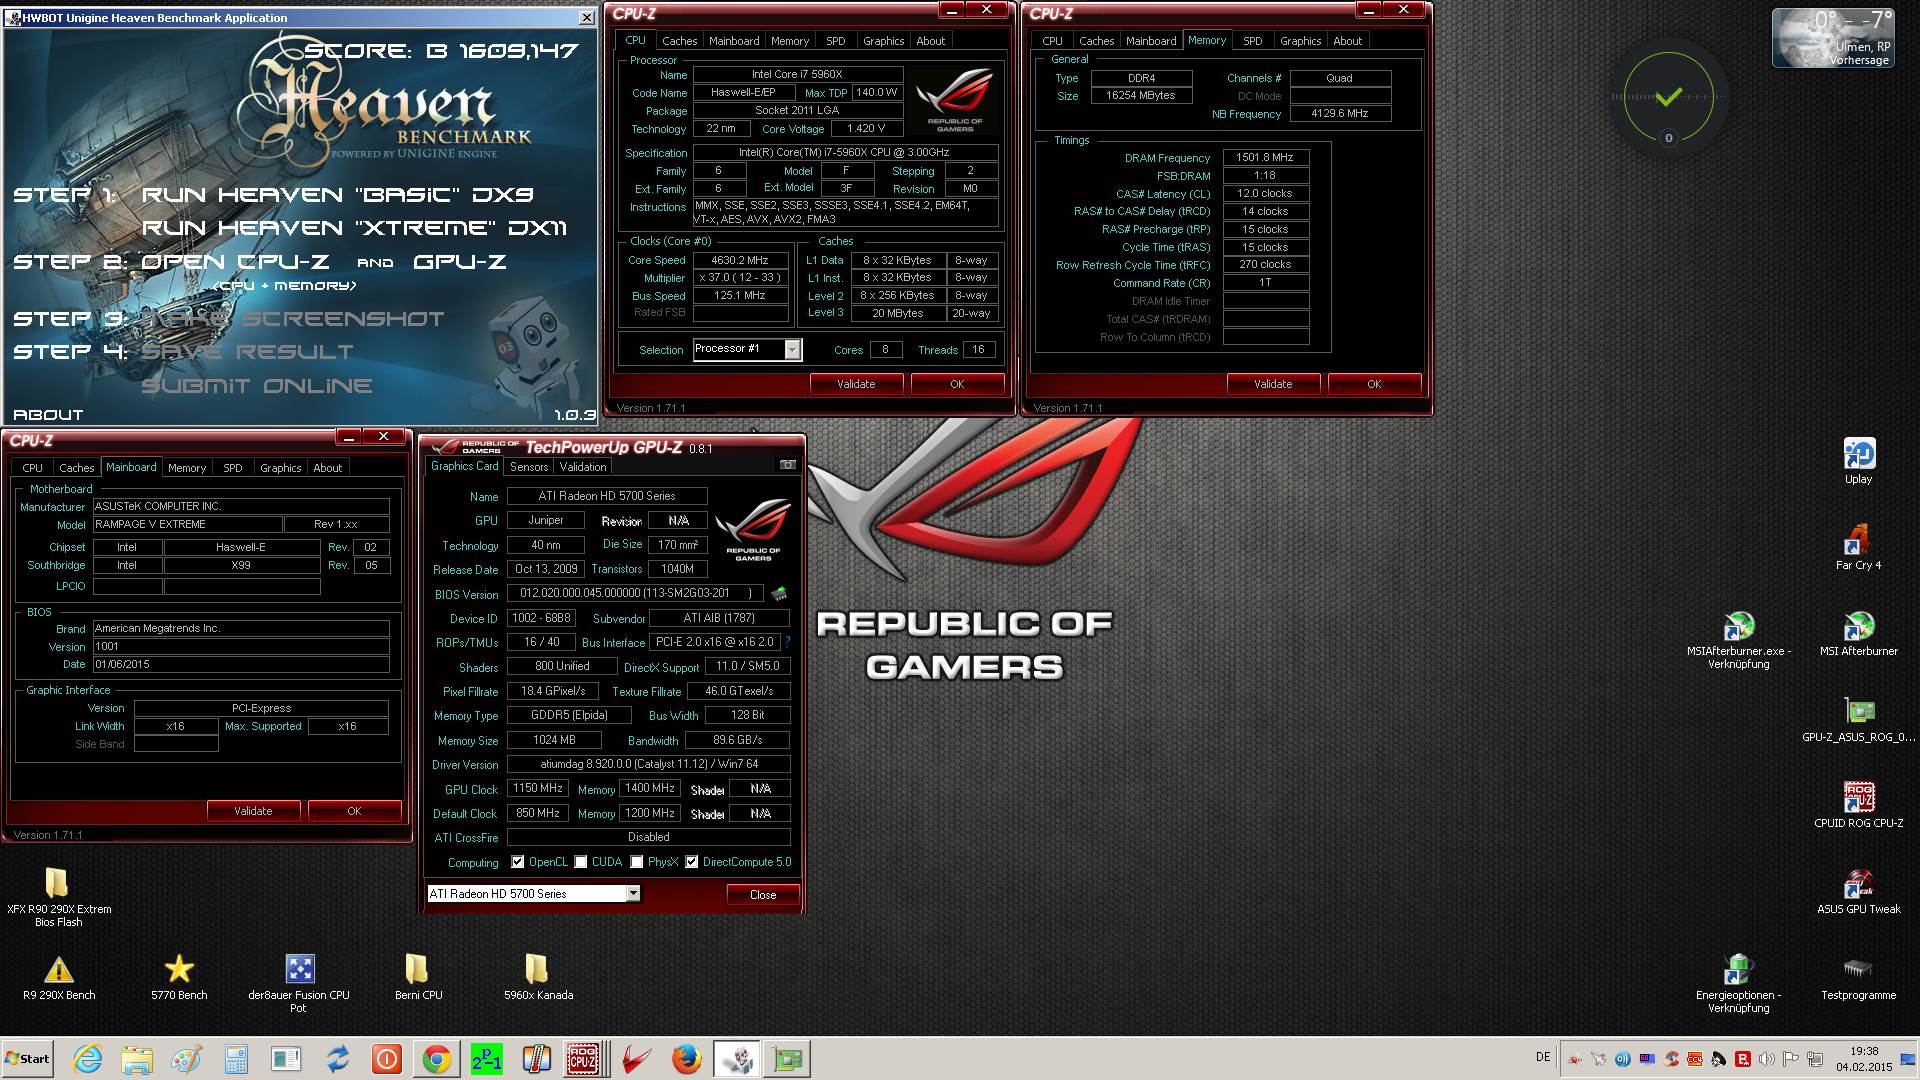
Task: Switch to the Validation tab in GPU-Z
Action: 583,467
